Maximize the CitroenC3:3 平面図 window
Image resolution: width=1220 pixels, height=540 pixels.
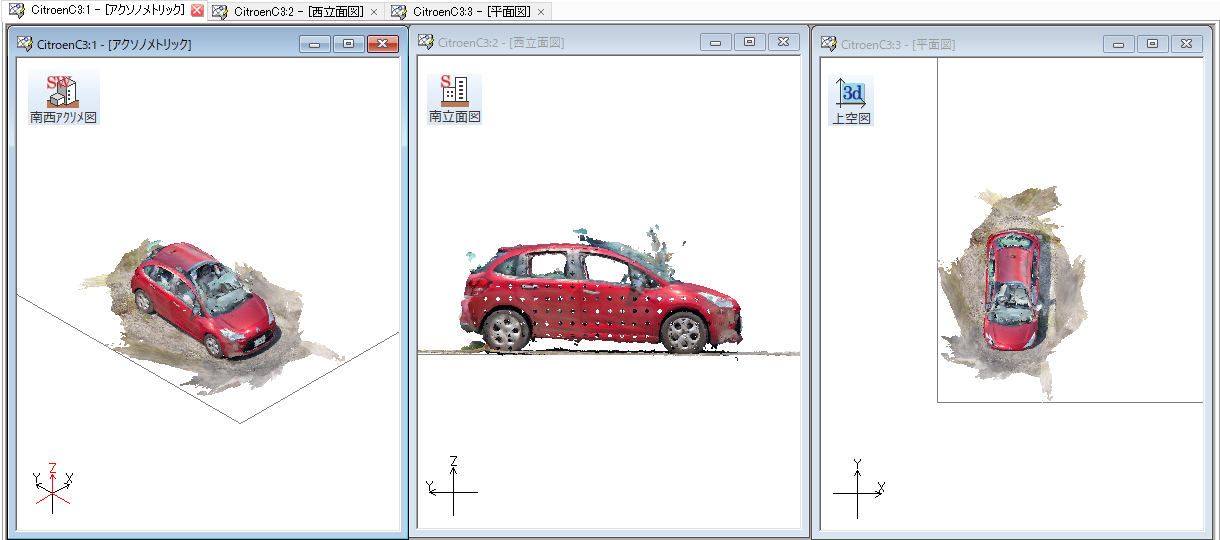[x=1153, y=44]
